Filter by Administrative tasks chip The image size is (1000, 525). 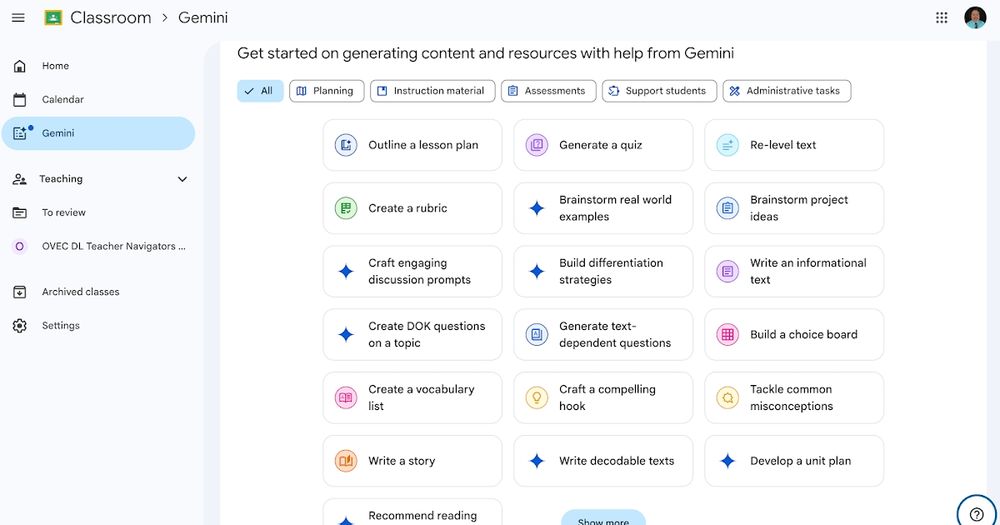click(x=787, y=91)
